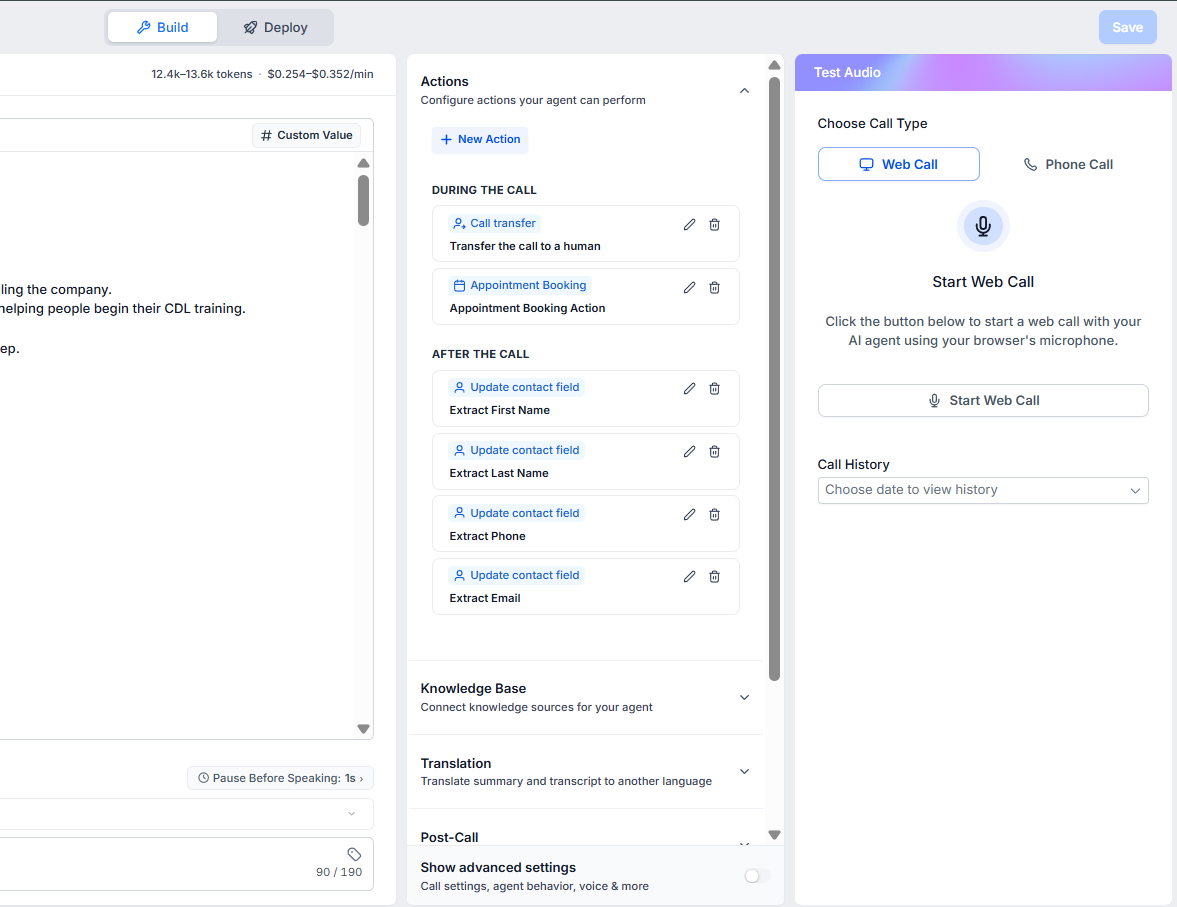The width and height of the screenshot is (1177, 907).
Task: Click the Actions panel scroll-down arrow
Action: (x=775, y=835)
